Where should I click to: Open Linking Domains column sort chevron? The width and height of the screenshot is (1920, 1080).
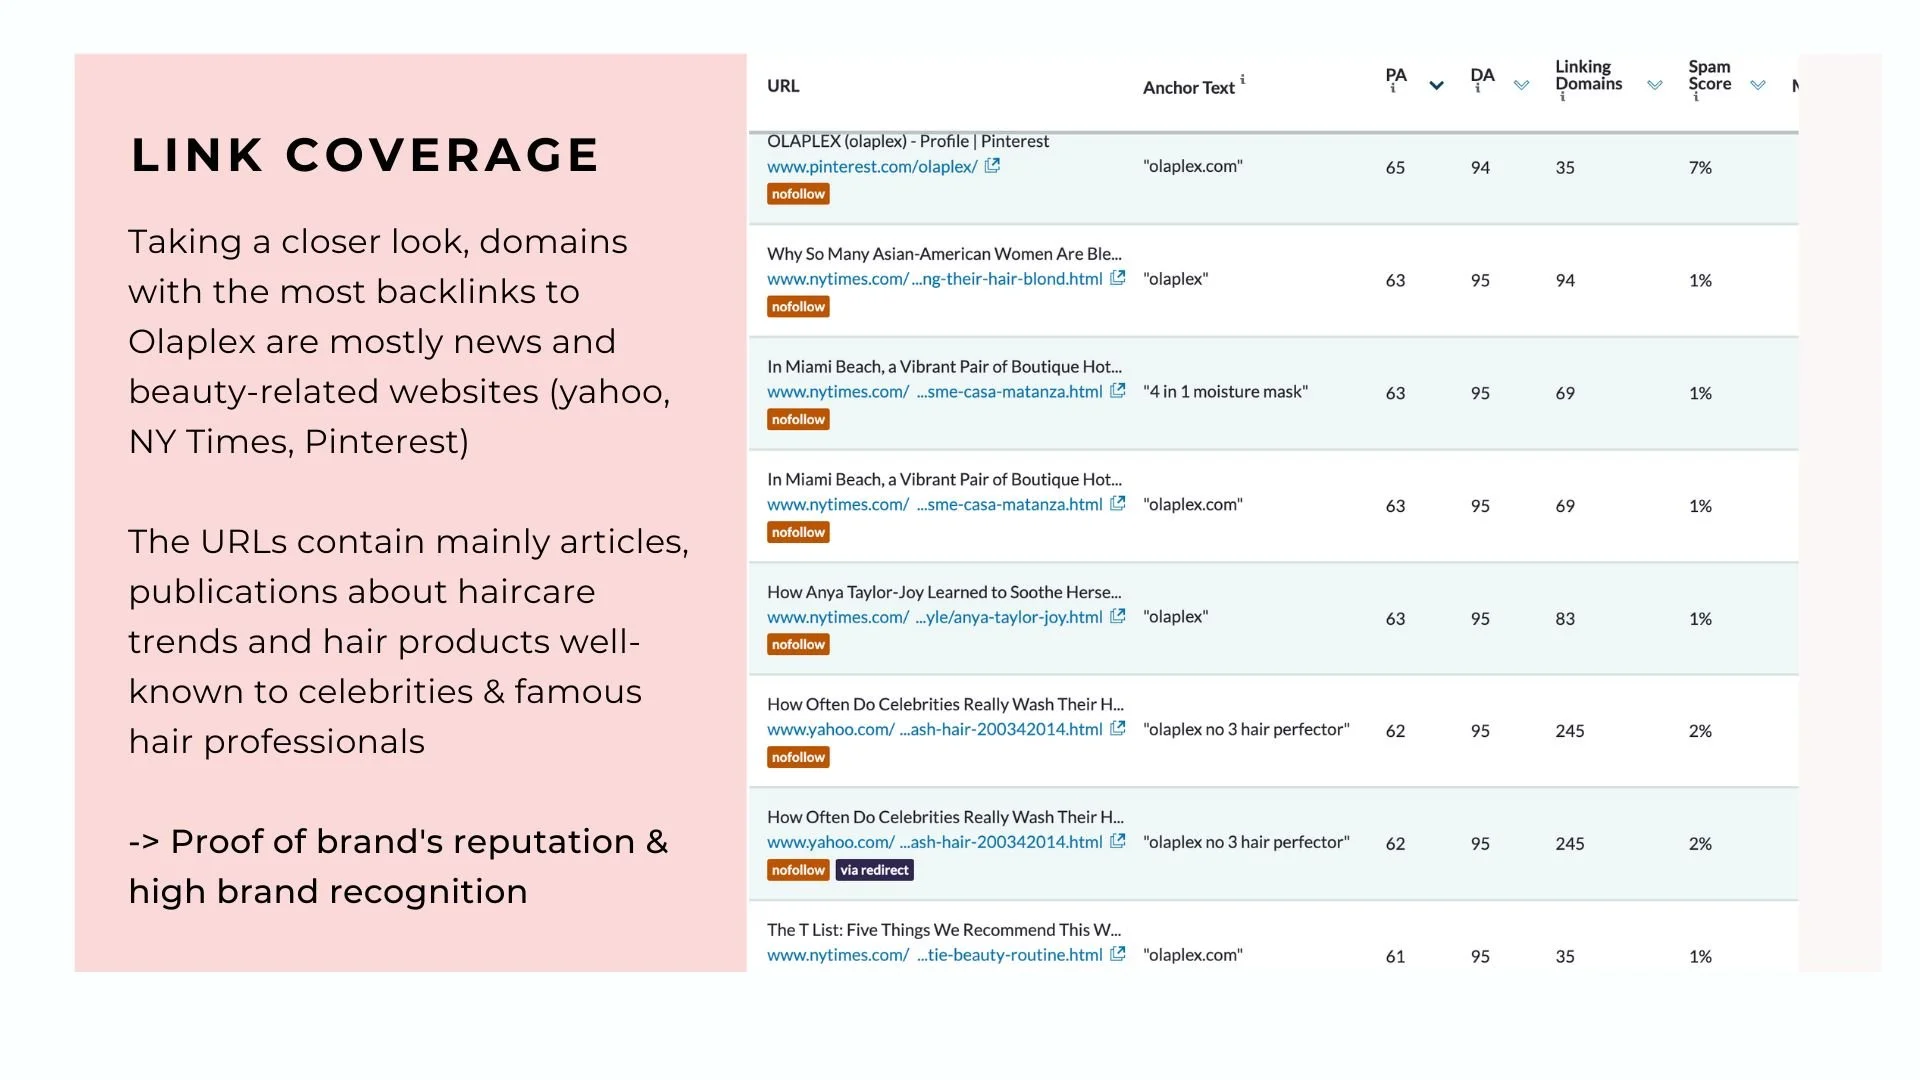(1655, 86)
